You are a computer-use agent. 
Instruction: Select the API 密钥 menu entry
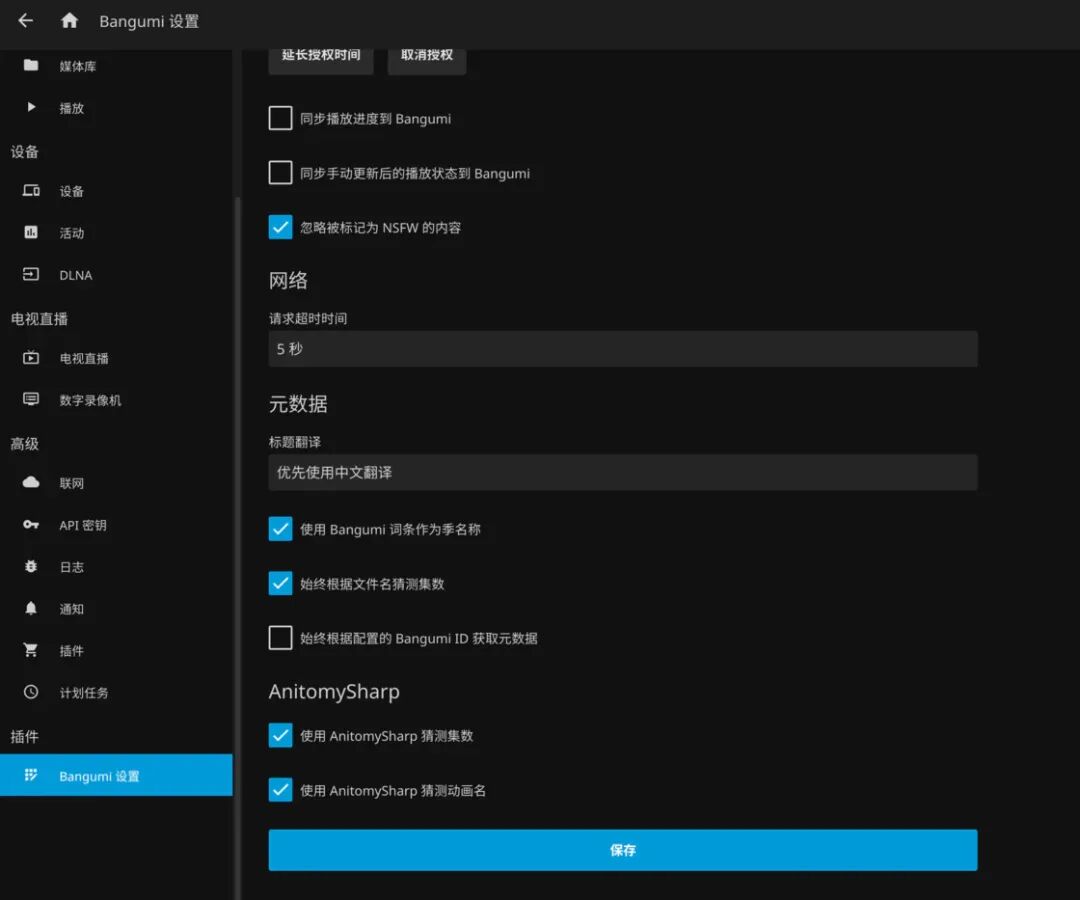point(116,525)
